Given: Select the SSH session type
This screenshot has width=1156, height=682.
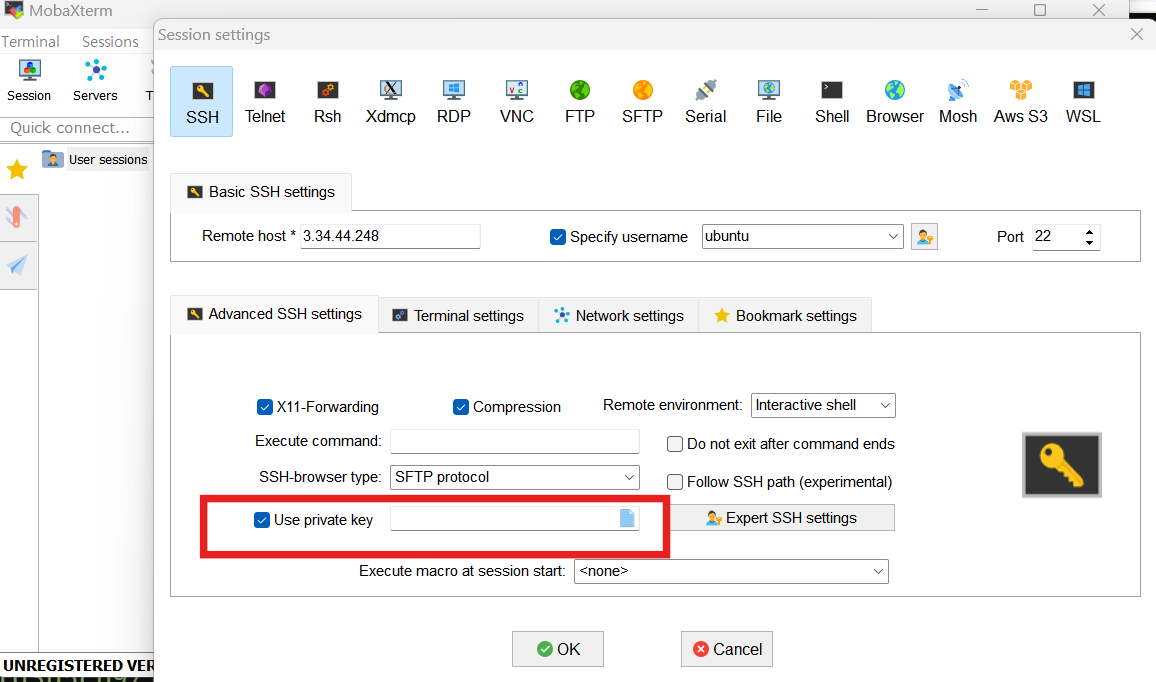Looking at the screenshot, I should tap(201, 102).
